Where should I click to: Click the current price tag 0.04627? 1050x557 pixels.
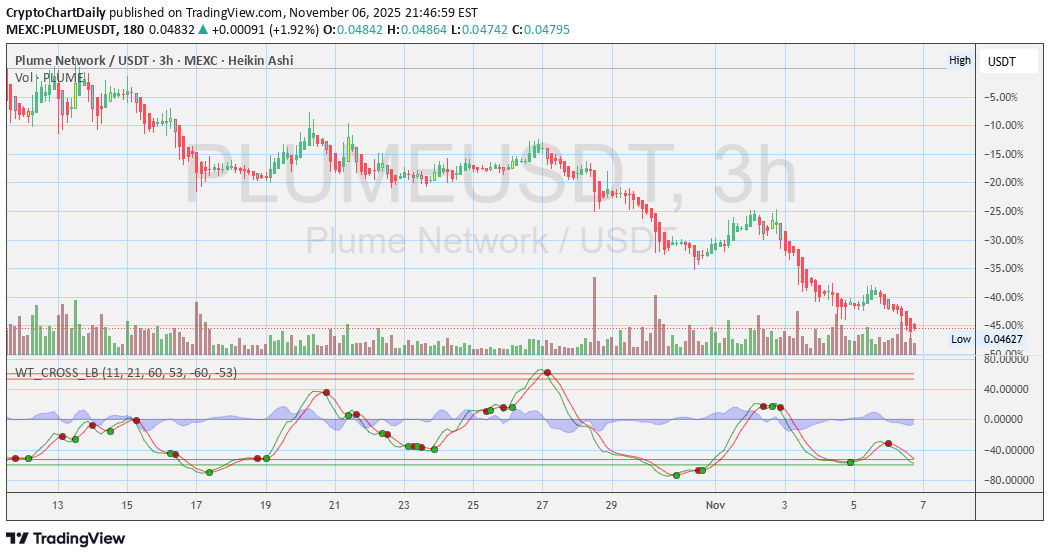coord(1002,339)
